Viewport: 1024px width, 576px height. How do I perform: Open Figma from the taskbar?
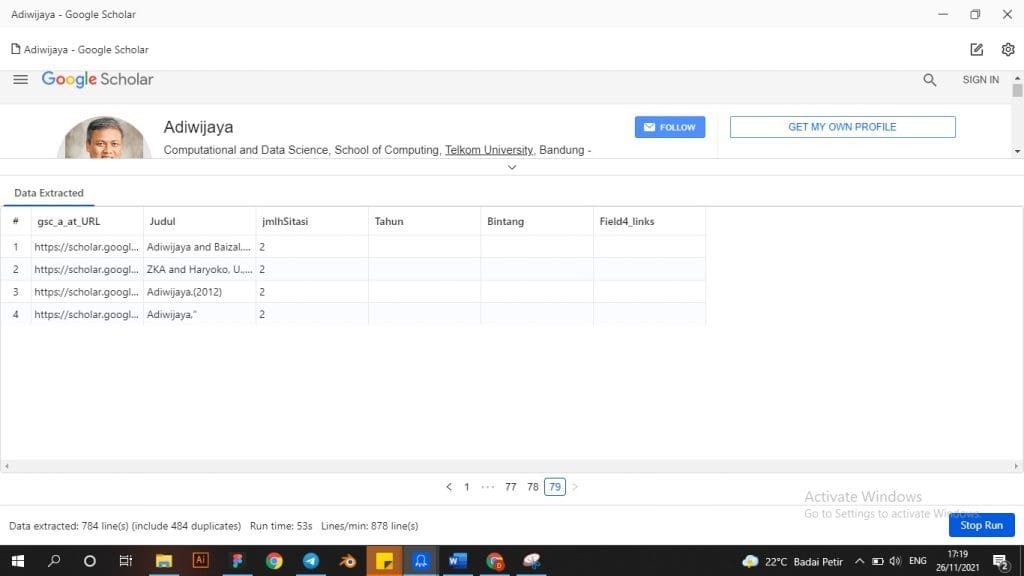[x=237, y=561]
